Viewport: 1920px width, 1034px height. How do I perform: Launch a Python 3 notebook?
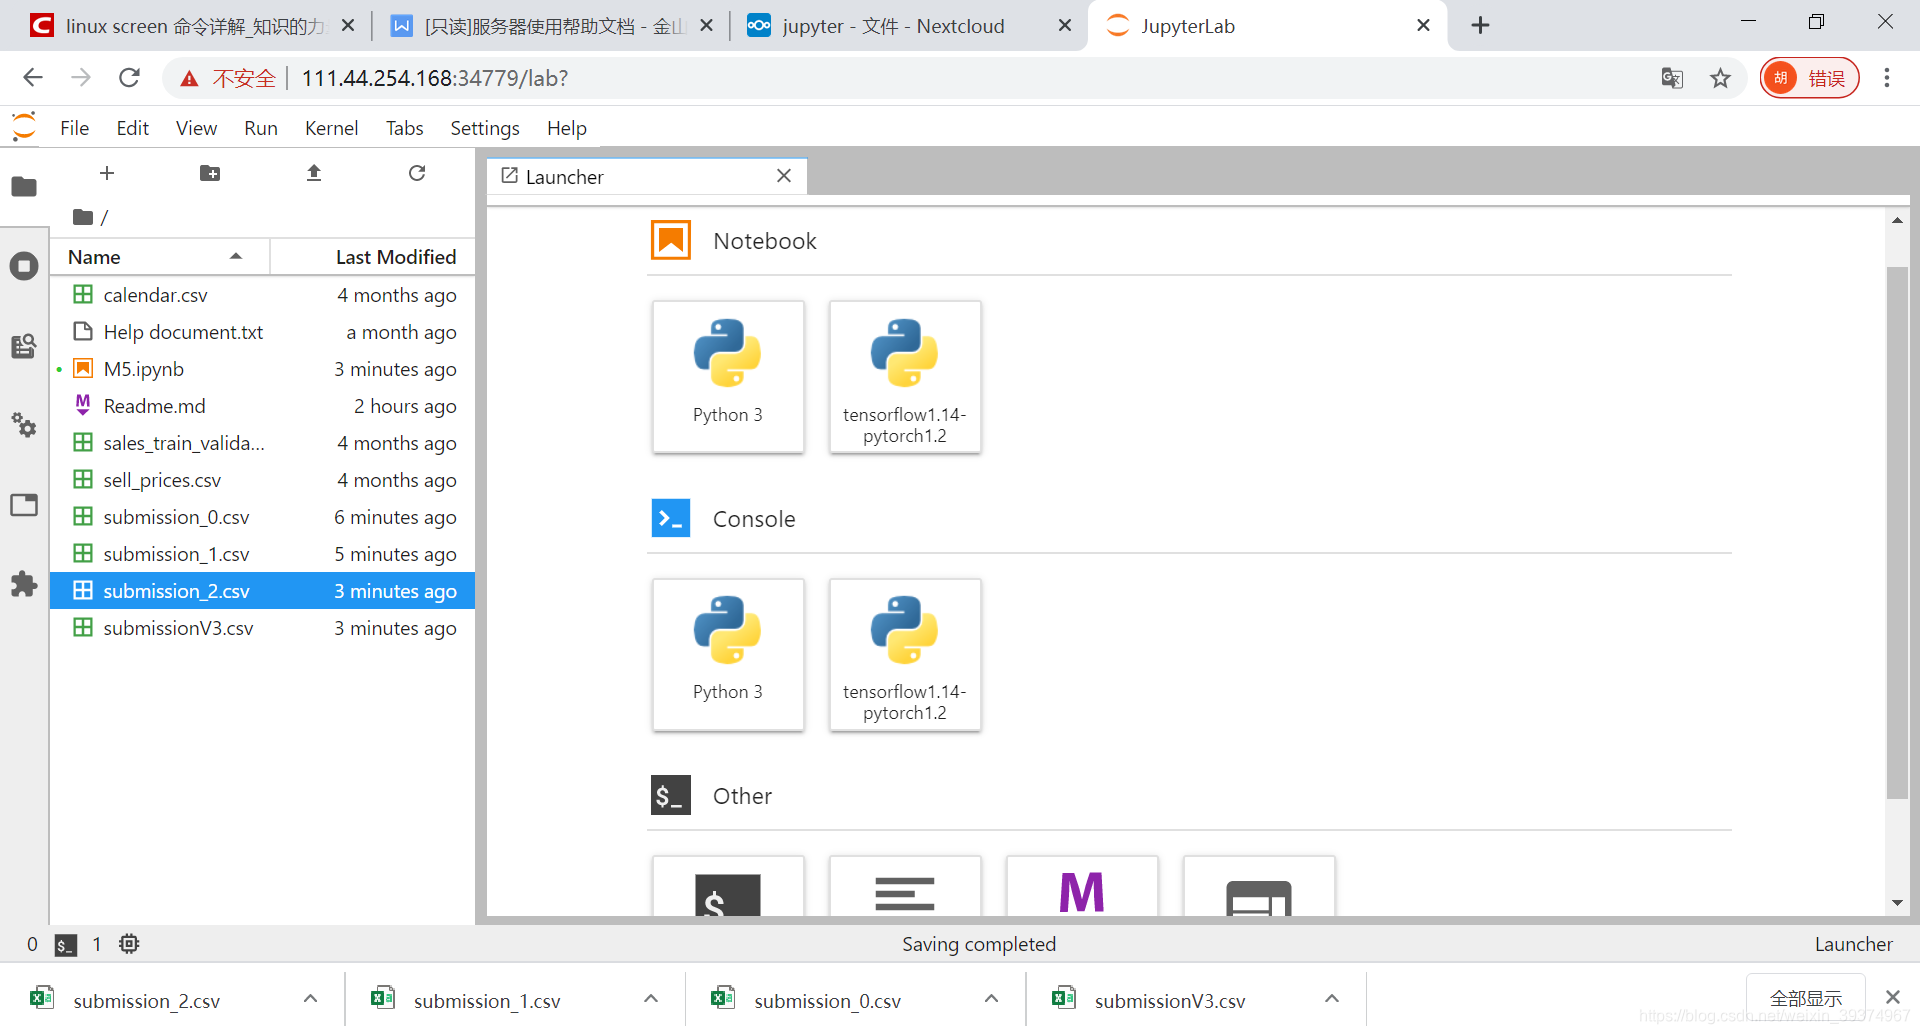(728, 377)
